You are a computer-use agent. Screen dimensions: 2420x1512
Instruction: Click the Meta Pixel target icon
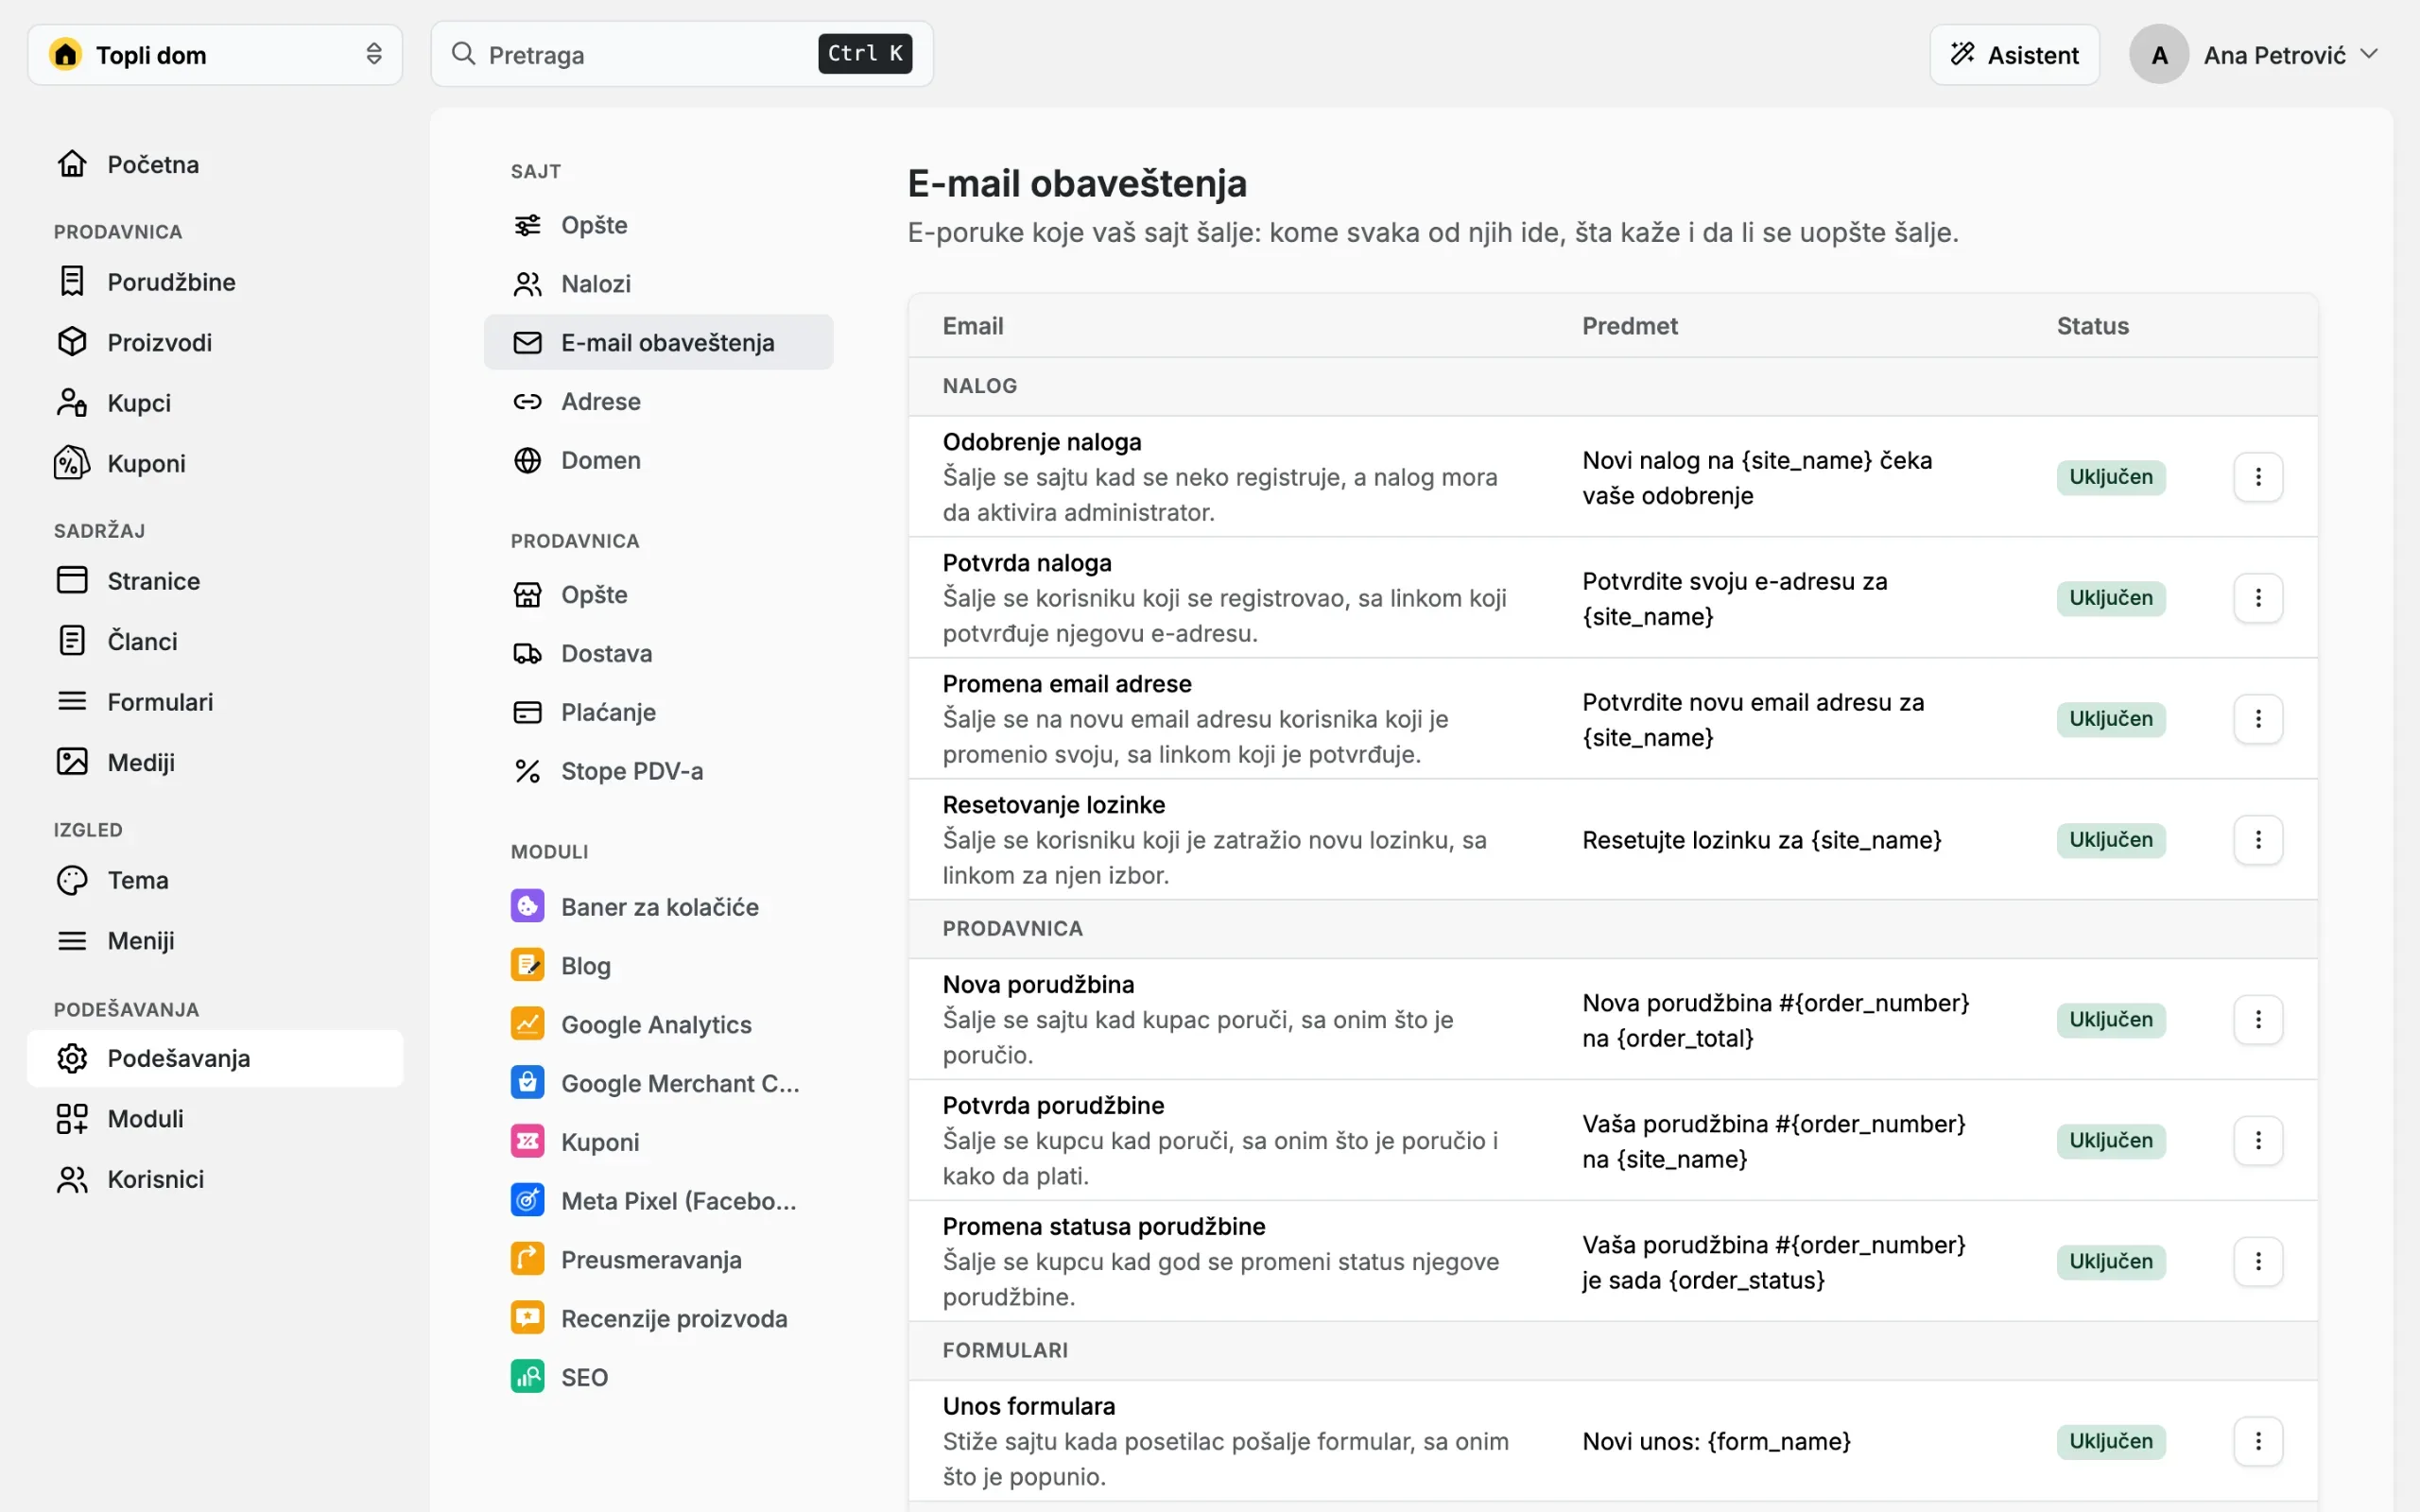pos(527,1200)
